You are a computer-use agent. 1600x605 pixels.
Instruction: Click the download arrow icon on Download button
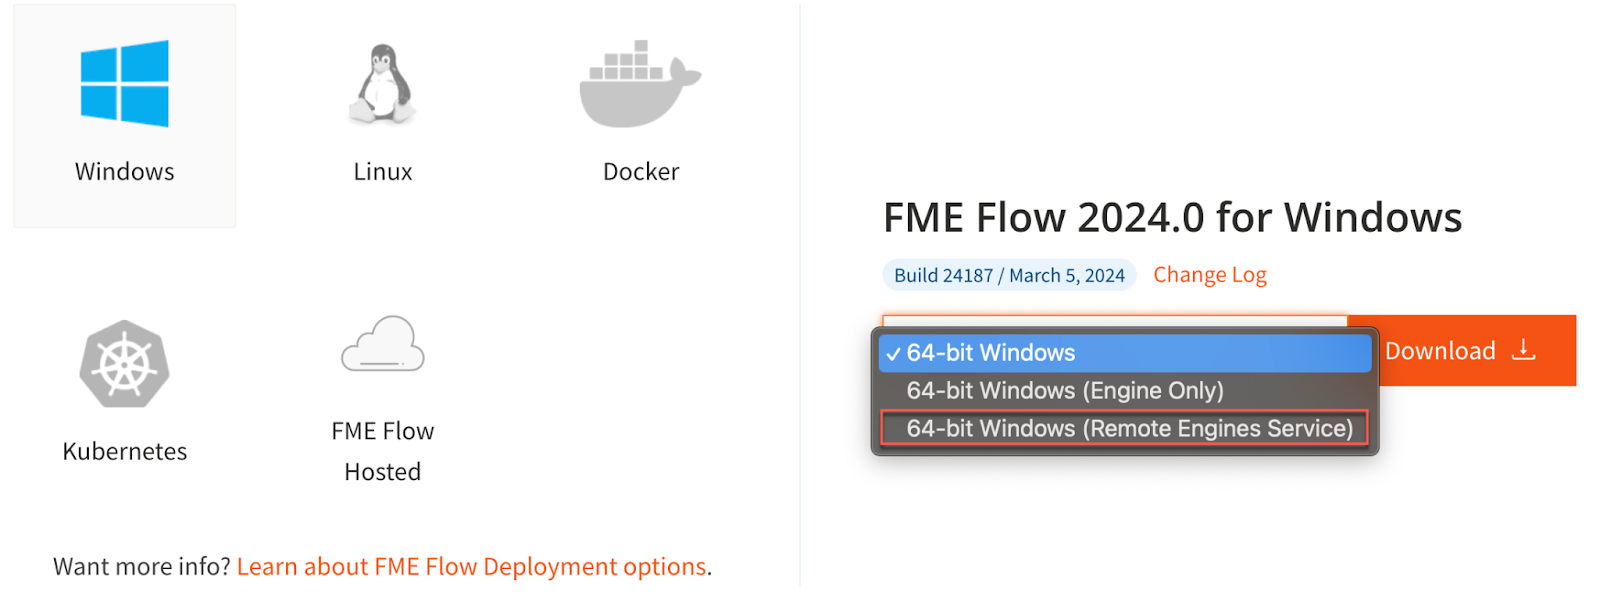click(x=1523, y=350)
